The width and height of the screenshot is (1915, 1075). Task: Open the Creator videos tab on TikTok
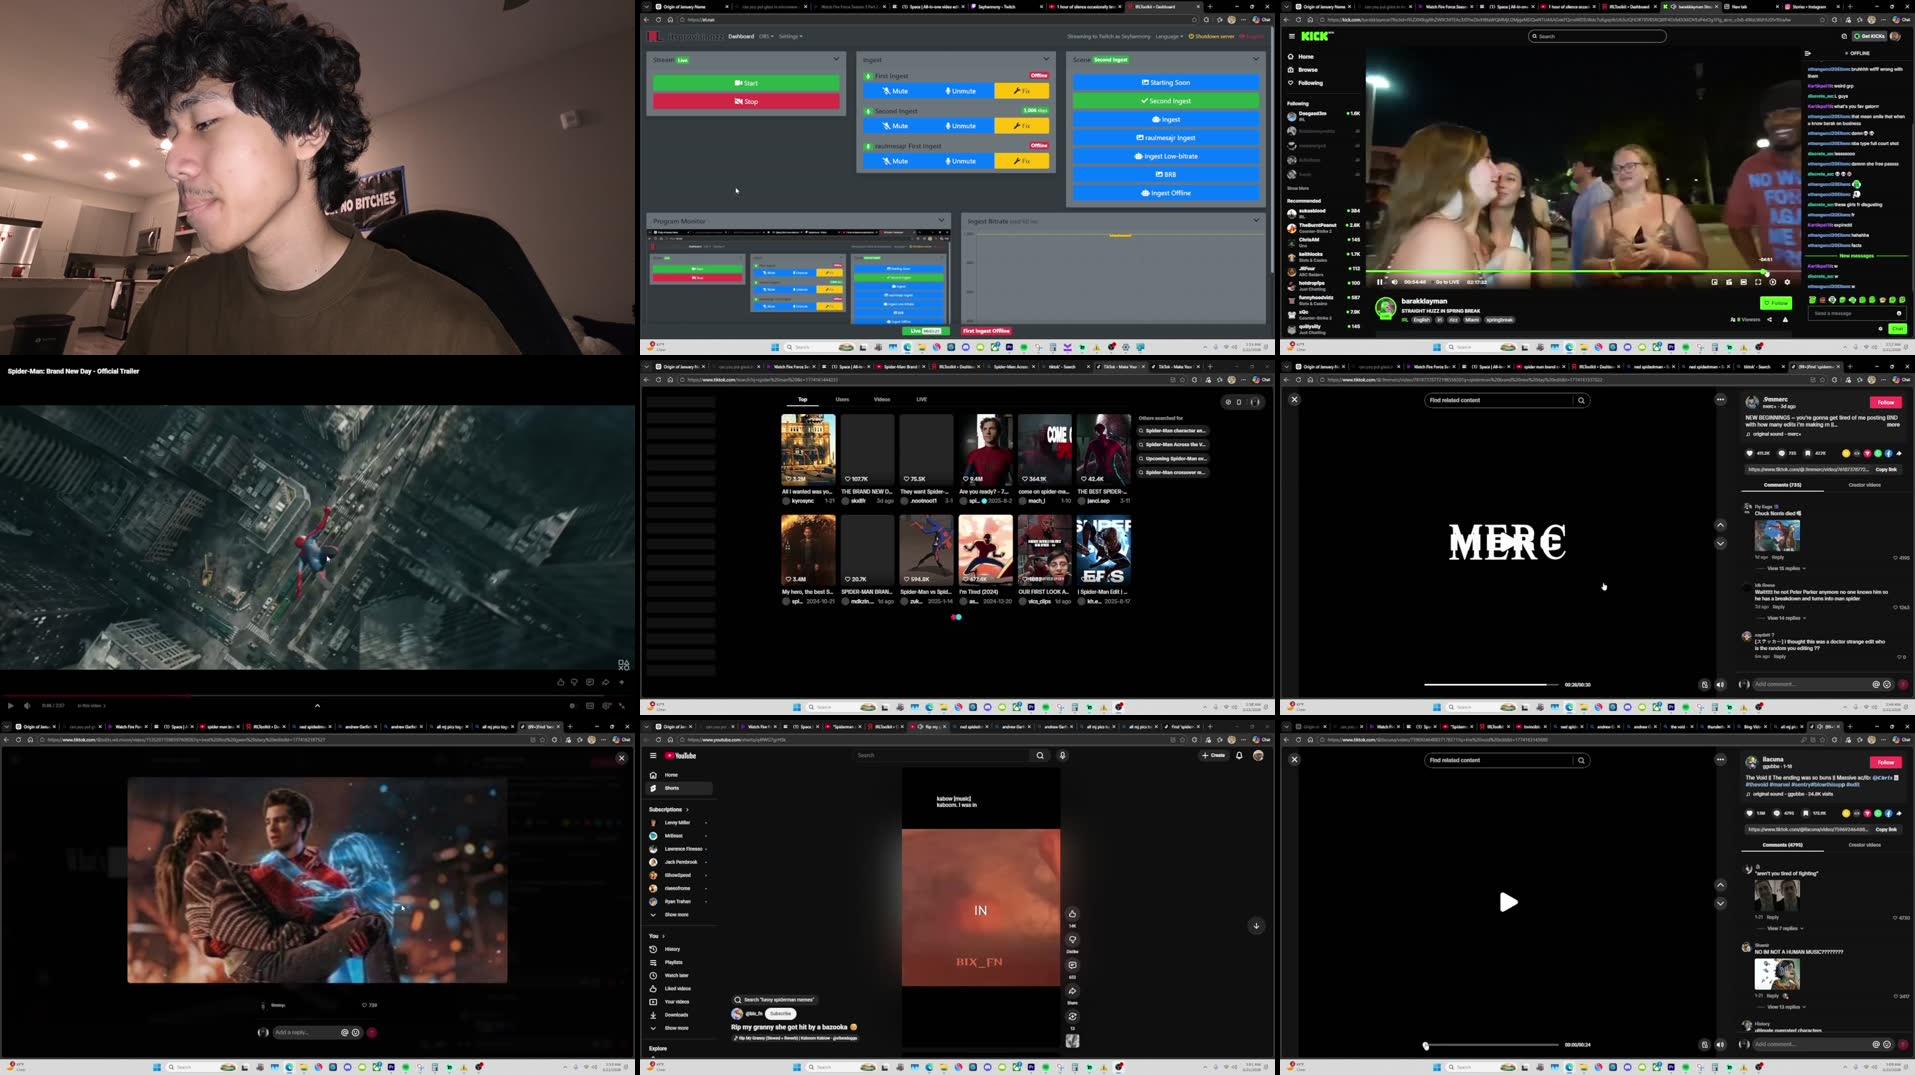(1864, 485)
